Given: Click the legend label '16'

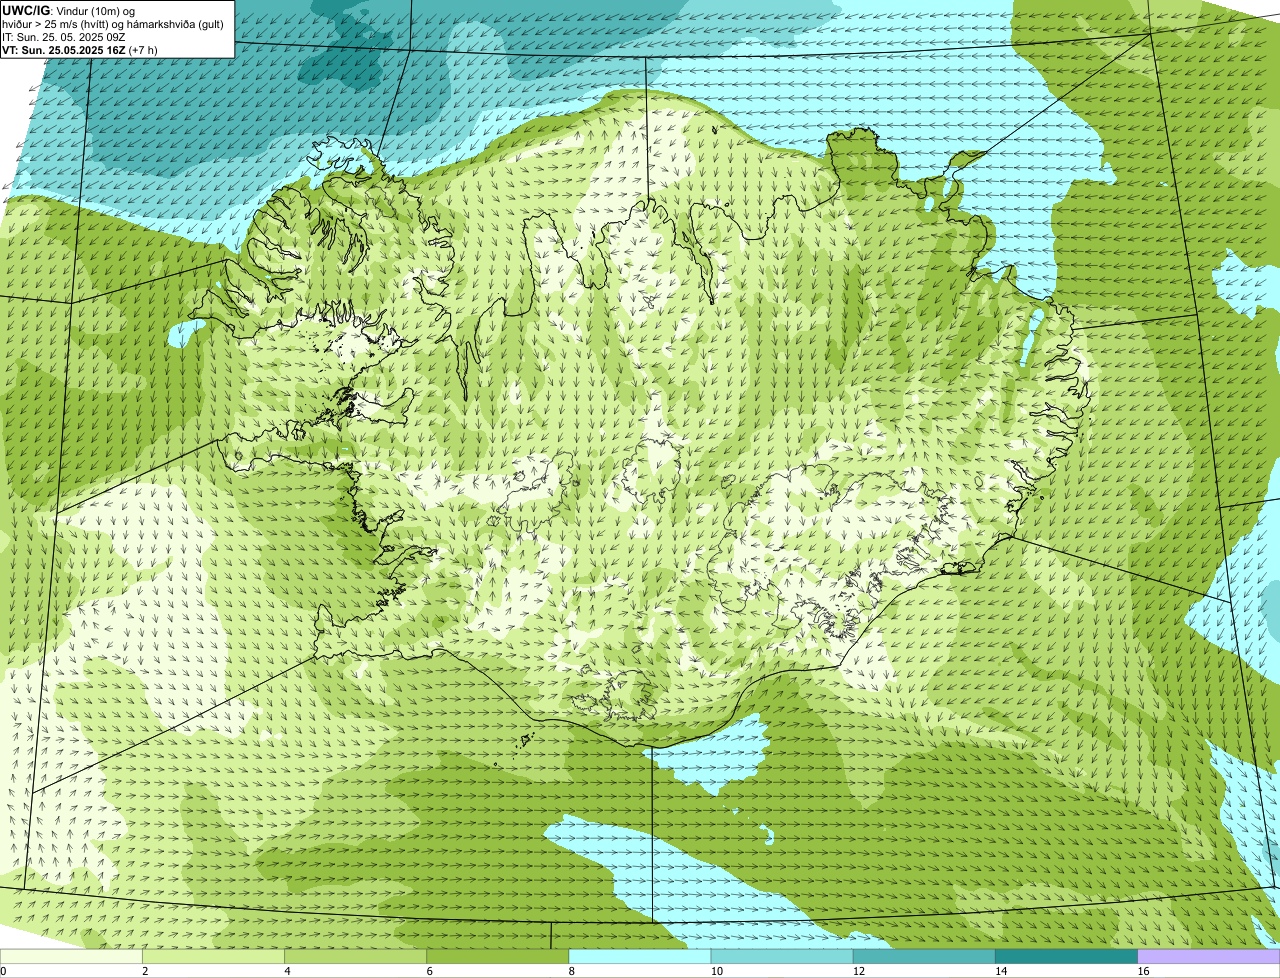Looking at the screenshot, I should click(1142, 971).
